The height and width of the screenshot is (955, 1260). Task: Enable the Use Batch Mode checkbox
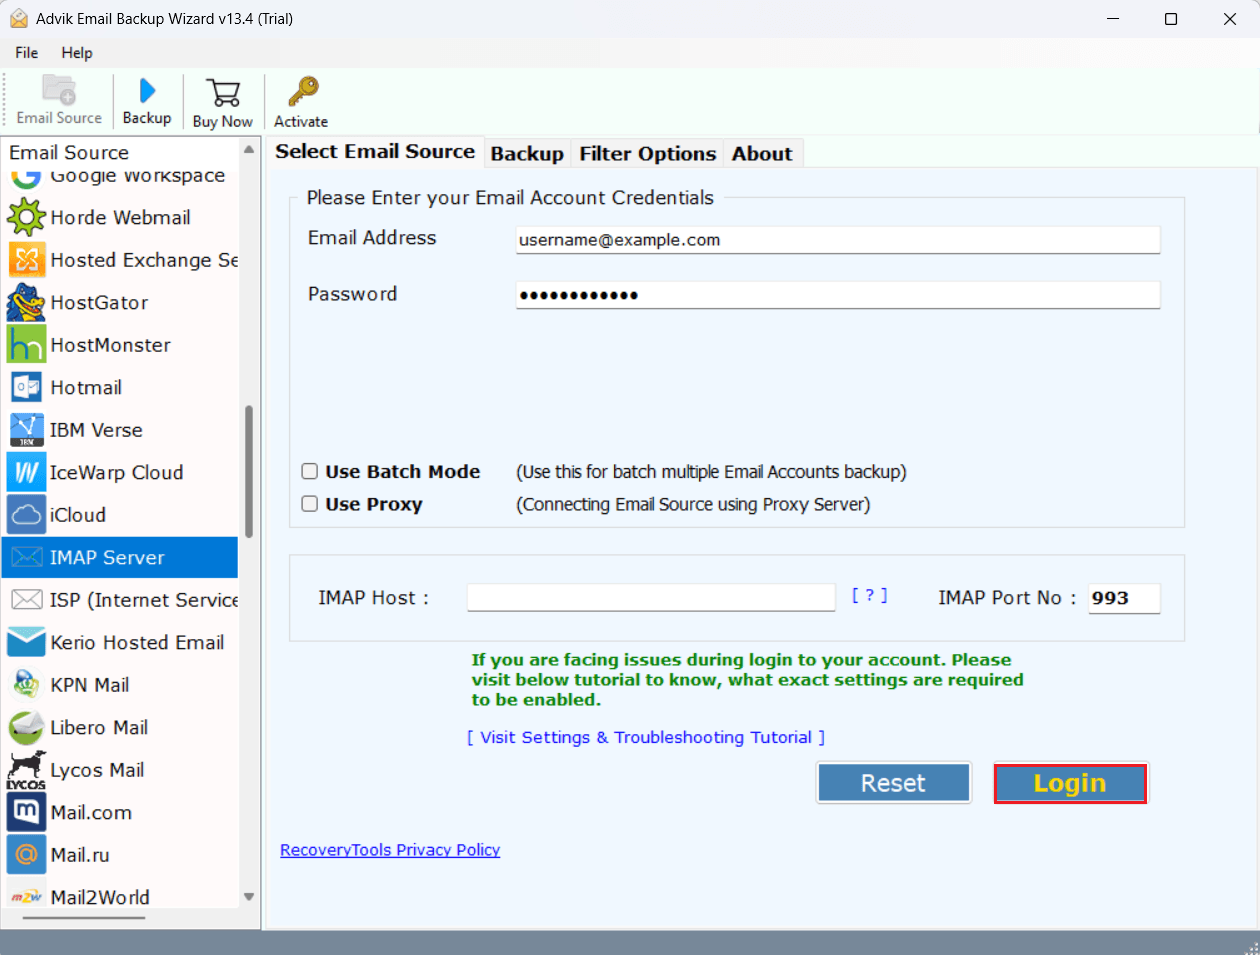coord(310,471)
